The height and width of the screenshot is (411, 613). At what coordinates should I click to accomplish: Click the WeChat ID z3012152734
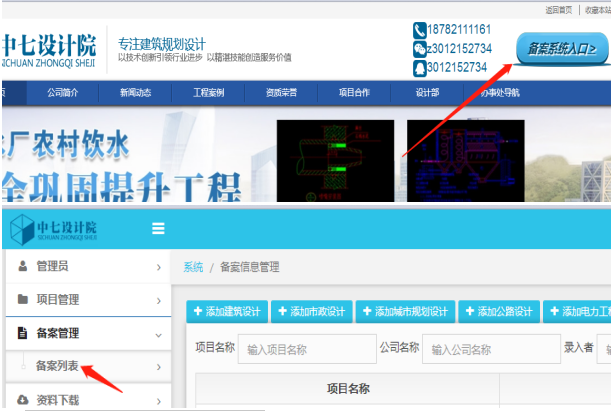point(459,49)
